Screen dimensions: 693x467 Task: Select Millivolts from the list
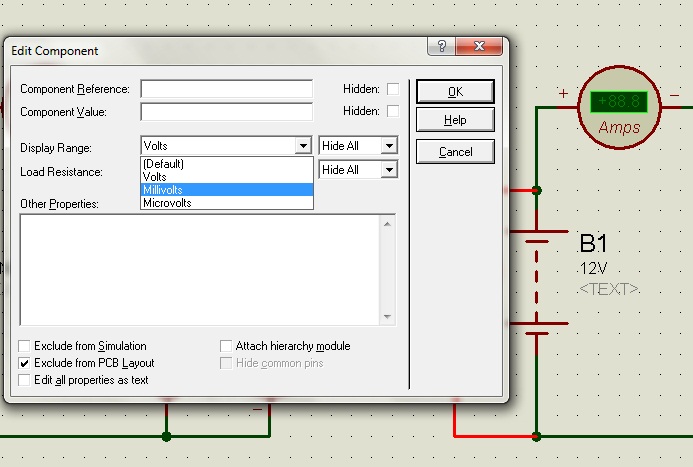[226, 190]
